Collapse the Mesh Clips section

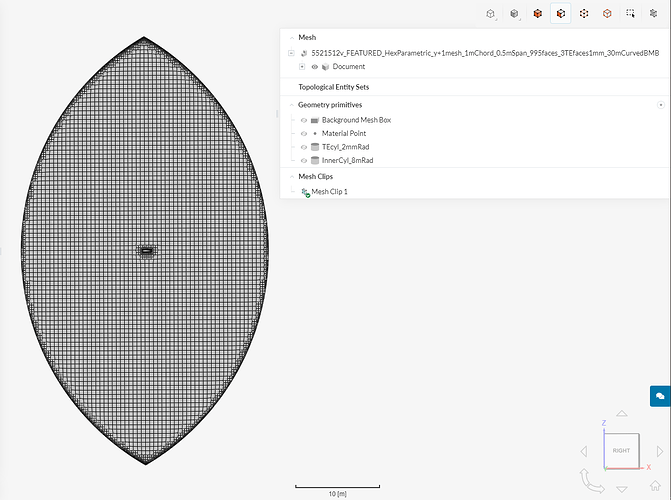pos(291,176)
